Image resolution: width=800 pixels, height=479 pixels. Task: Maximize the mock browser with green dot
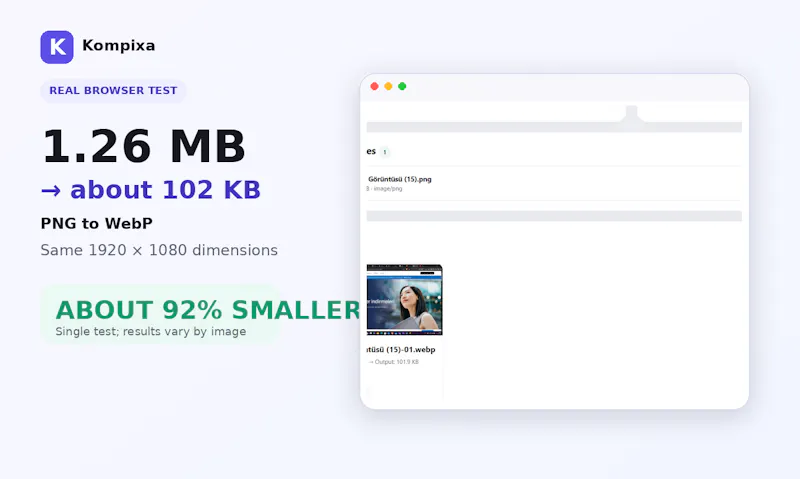[x=402, y=86]
